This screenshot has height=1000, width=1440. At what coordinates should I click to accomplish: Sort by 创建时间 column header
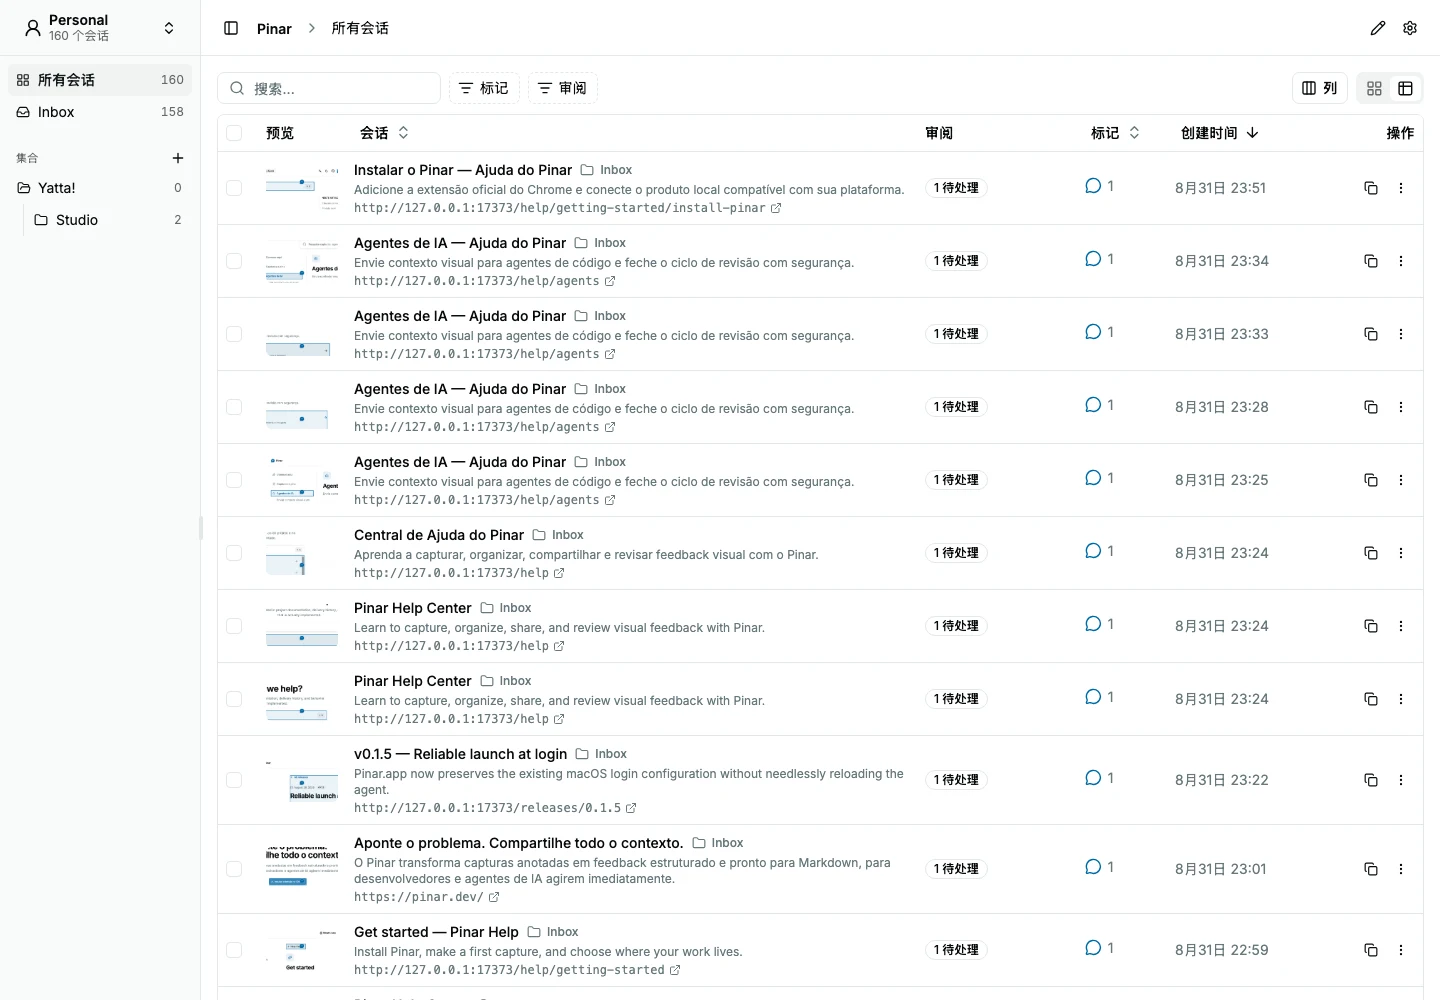coord(1219,133)
